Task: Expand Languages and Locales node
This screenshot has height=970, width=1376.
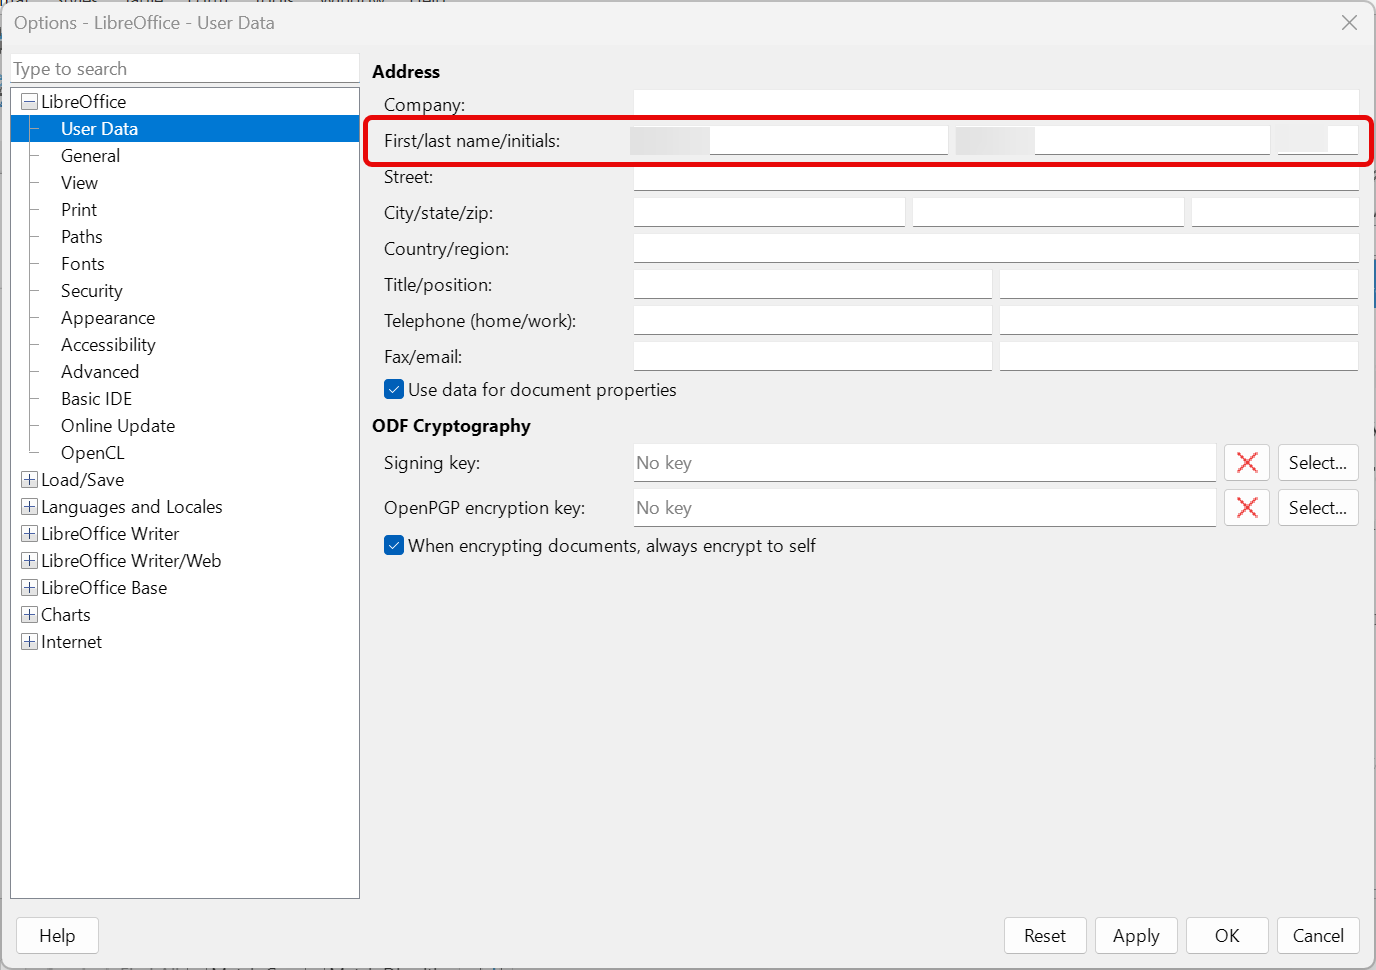Action: [x=29, y=507]
